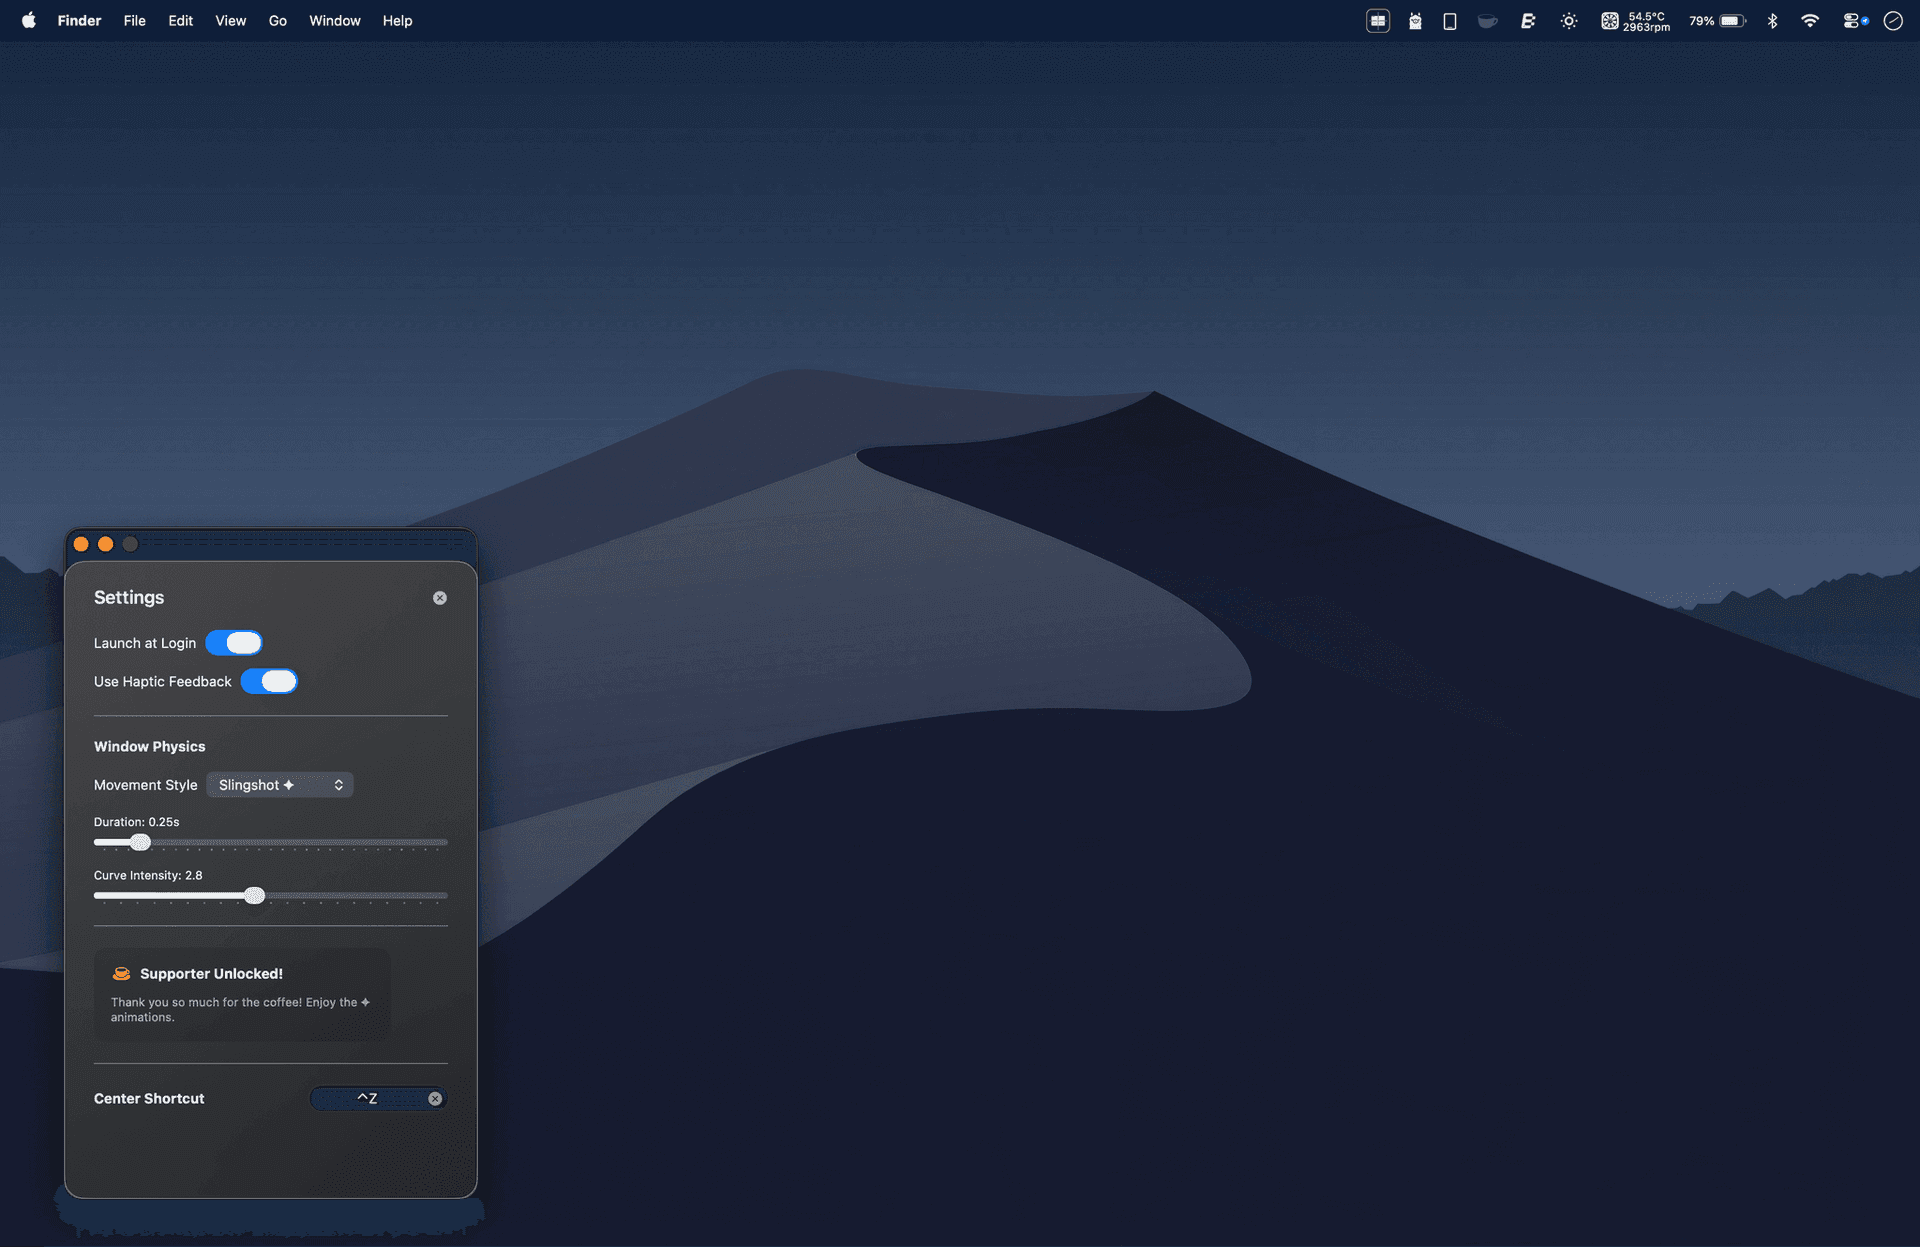Open the Go menu
This screenshot has width=1920, height=1247.
[278, 21]
